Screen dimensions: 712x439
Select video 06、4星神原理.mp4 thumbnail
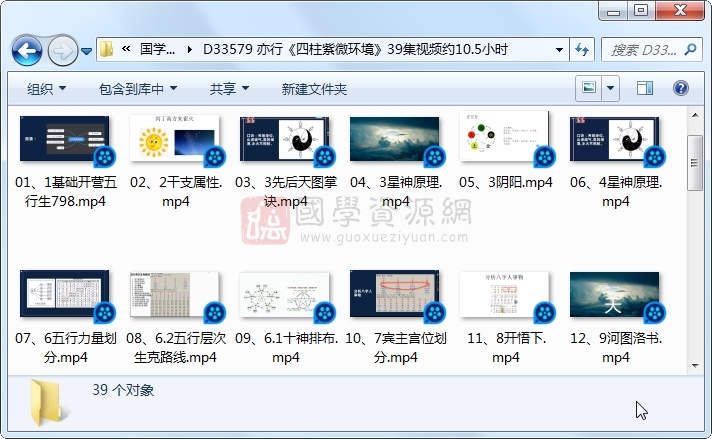[615, 139]
